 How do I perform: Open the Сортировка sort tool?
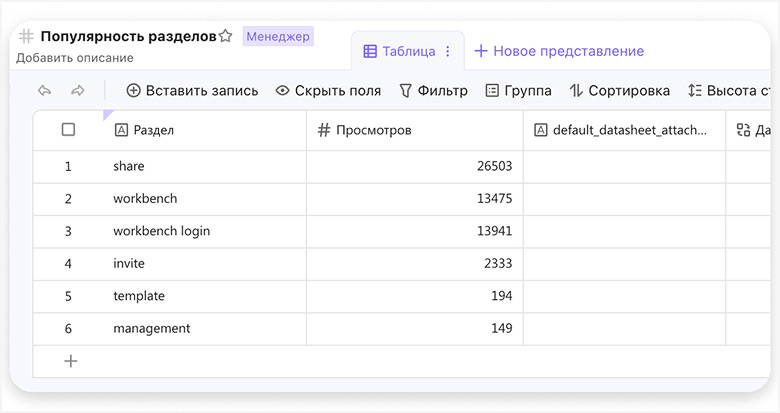pos(619,91)
